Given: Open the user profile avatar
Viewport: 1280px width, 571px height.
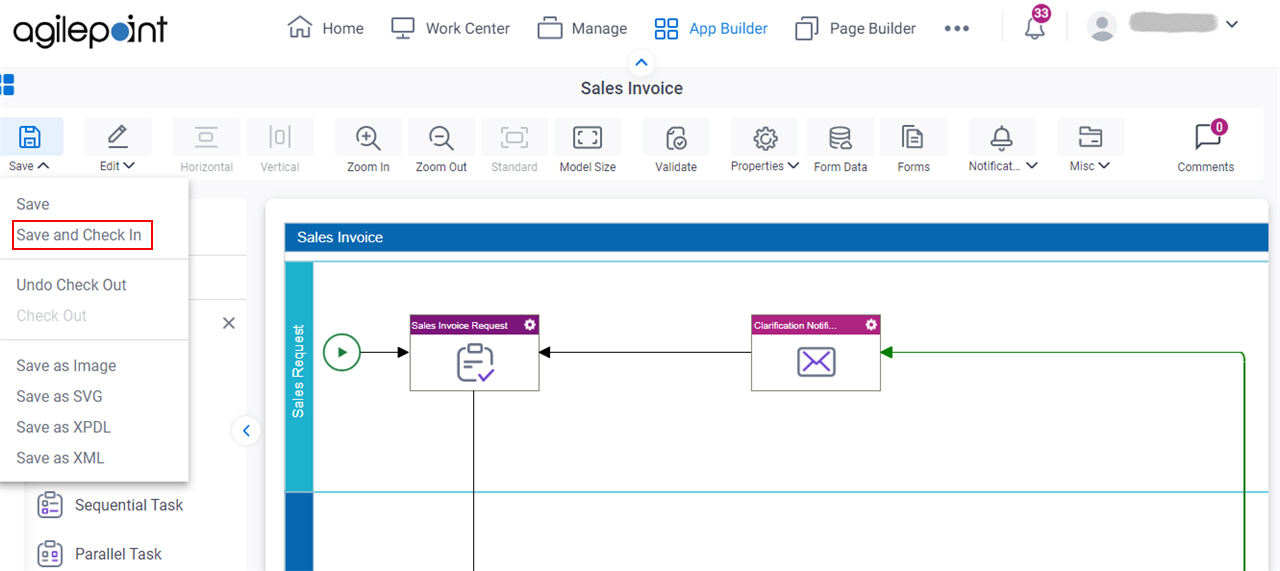Looking at the screenshot, I should pyautogui.click(x=1102, y=27).
